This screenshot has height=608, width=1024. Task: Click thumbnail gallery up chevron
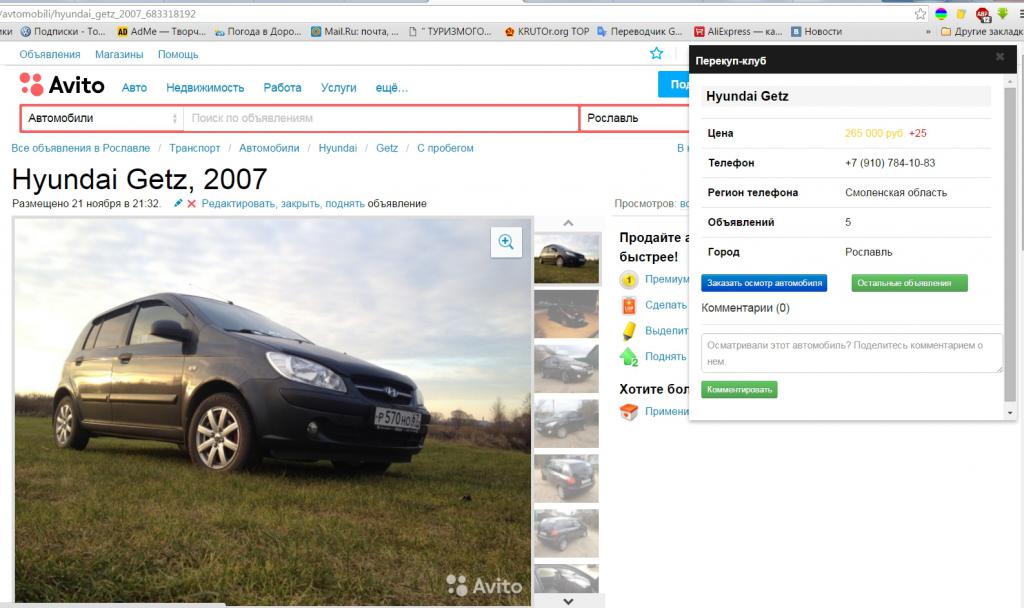click(x=568, y=223)
